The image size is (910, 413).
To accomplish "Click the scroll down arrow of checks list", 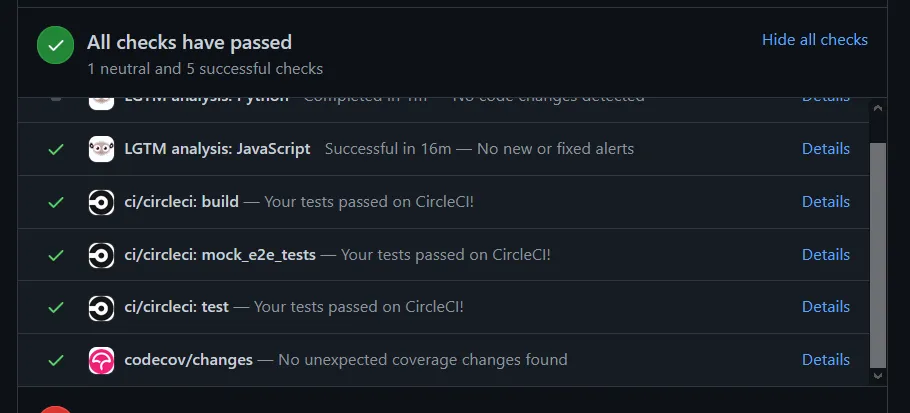I will coord(878,376).
